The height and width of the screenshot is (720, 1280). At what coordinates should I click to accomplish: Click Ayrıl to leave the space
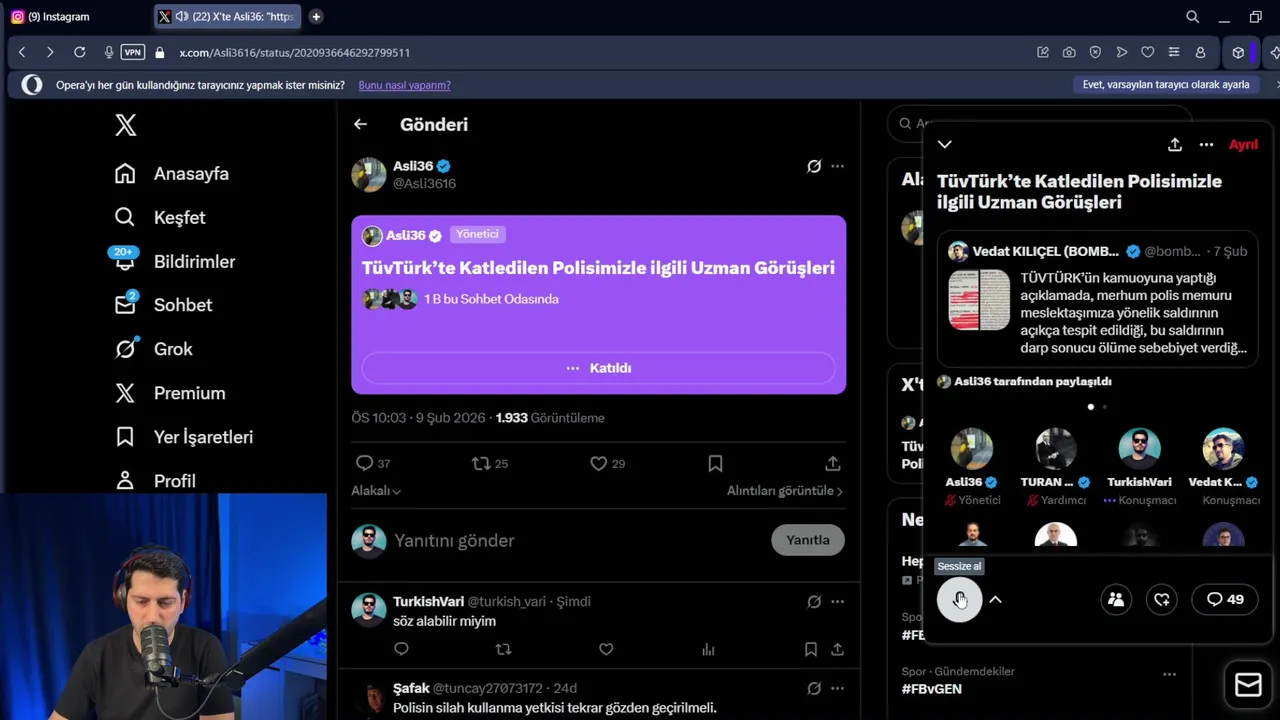click(1243, 144)
